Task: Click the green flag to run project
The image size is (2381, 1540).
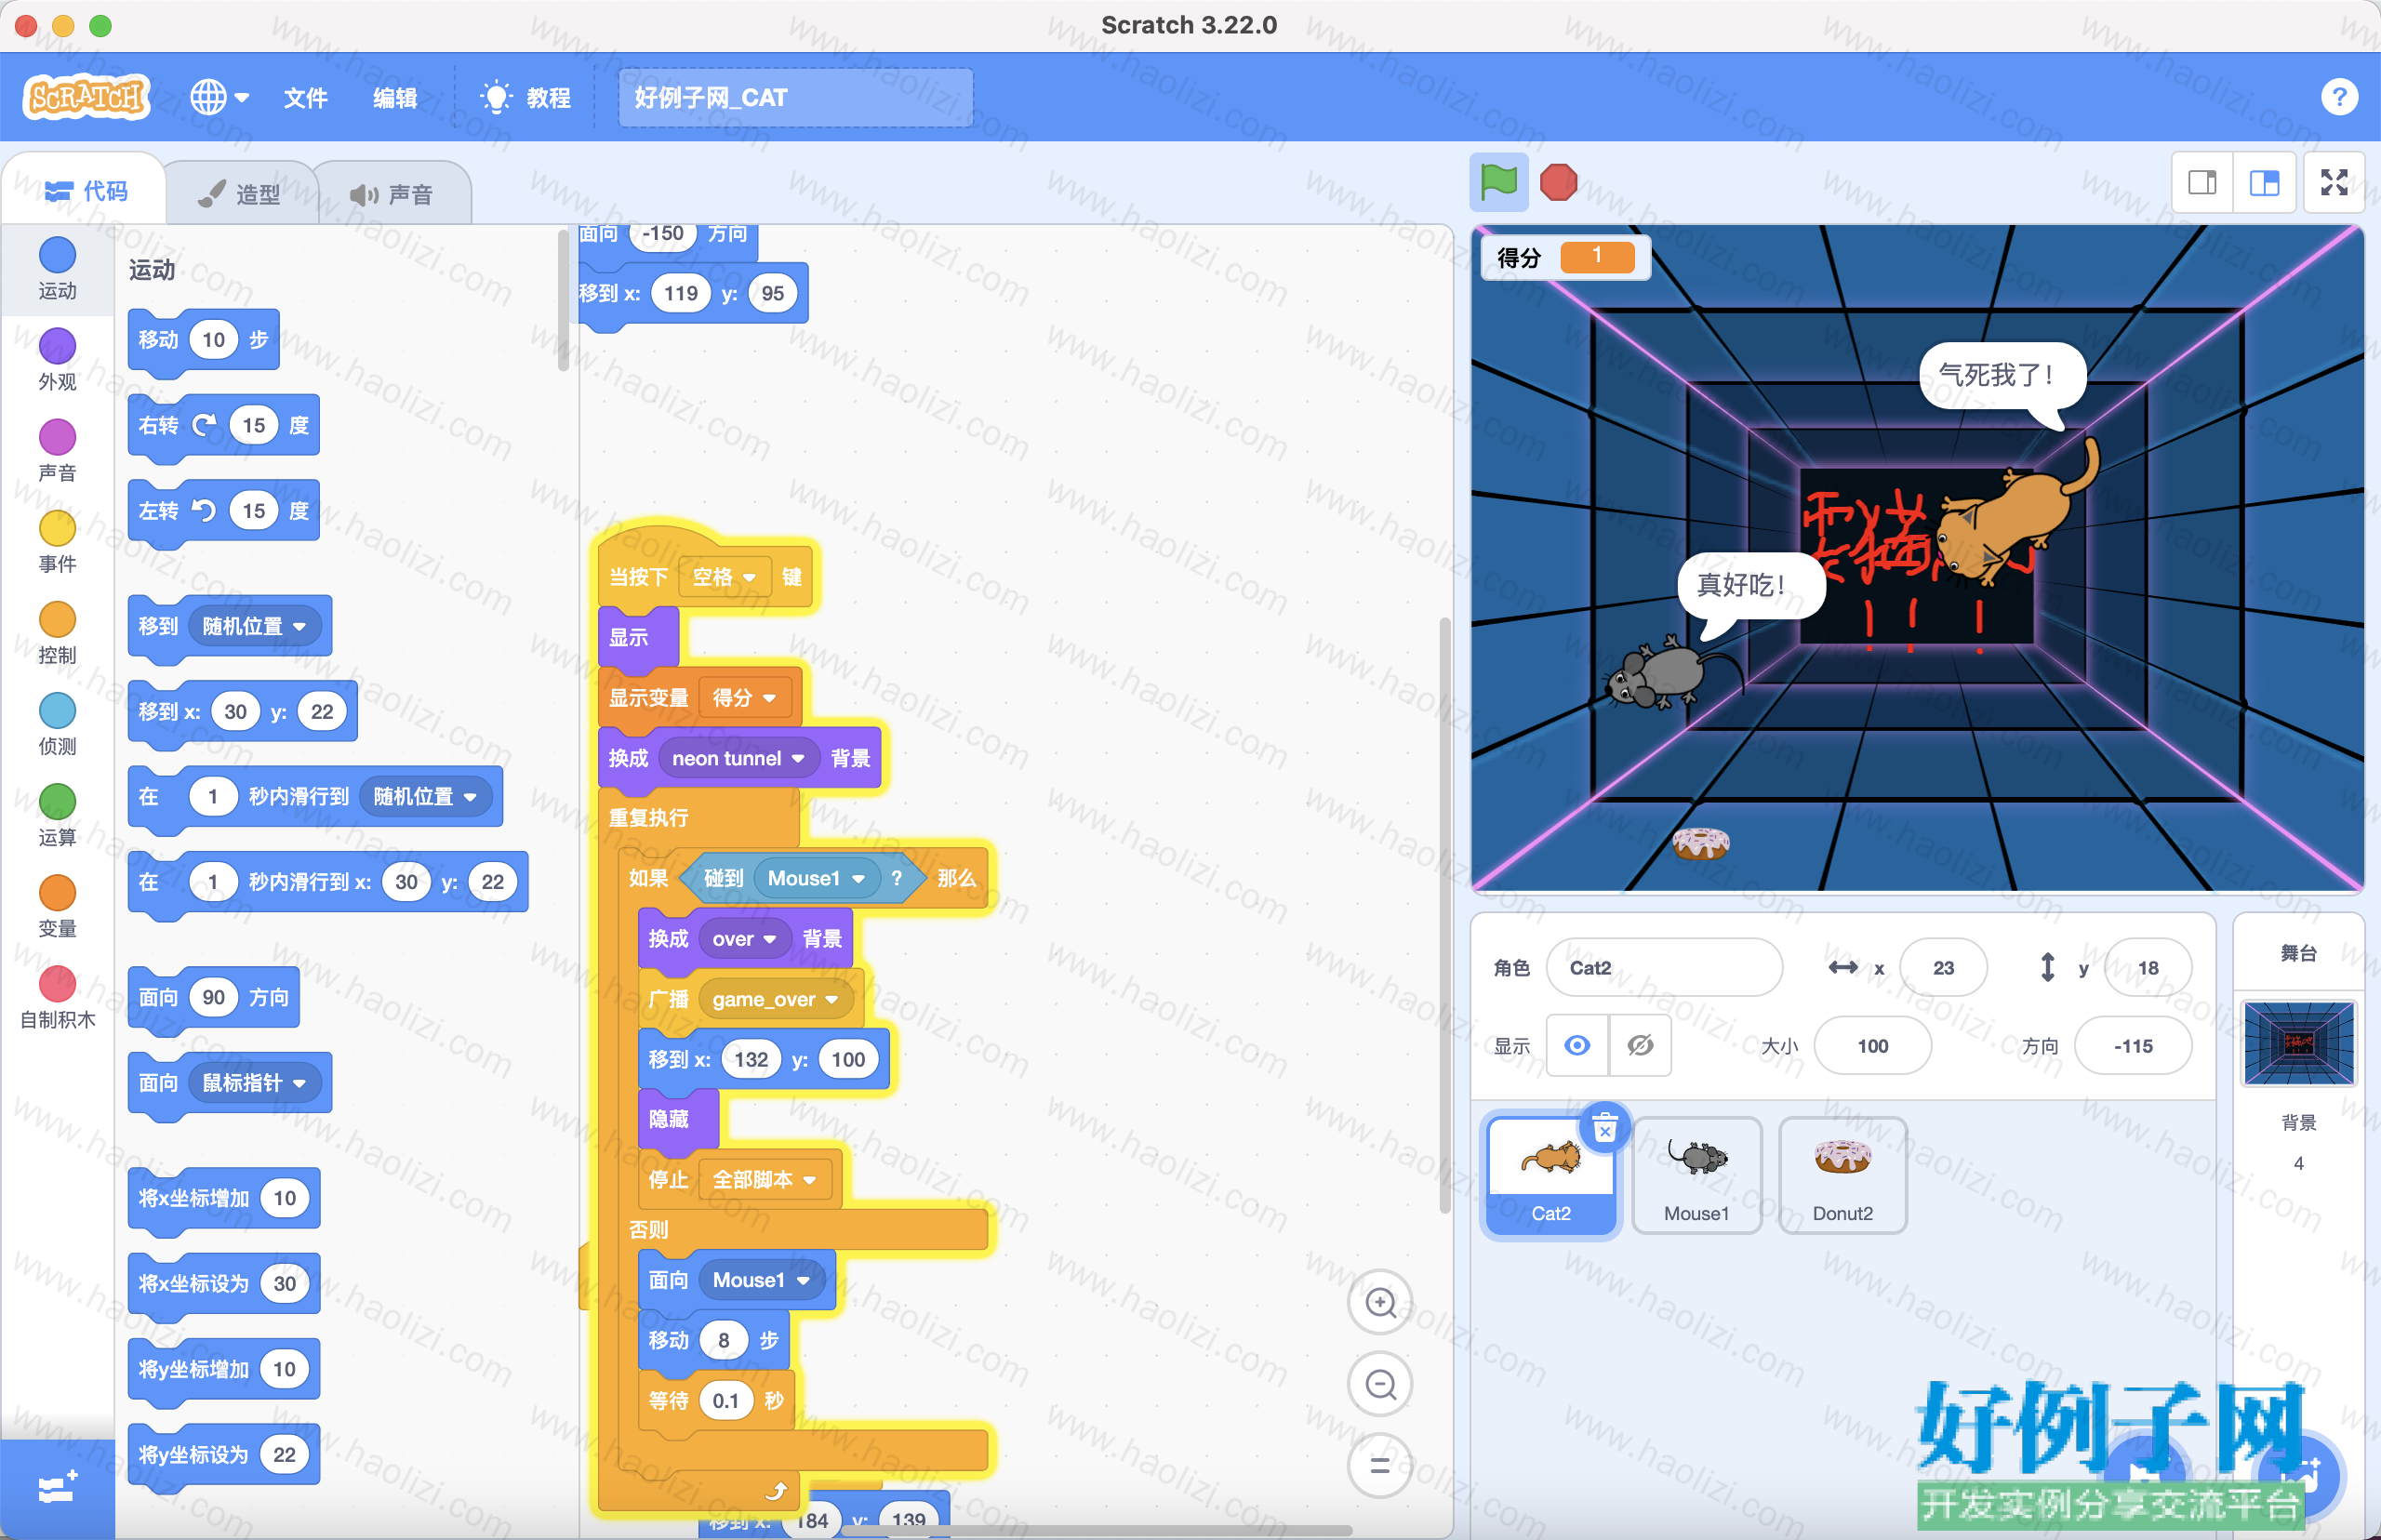Action: click(x=1498, y=182)
